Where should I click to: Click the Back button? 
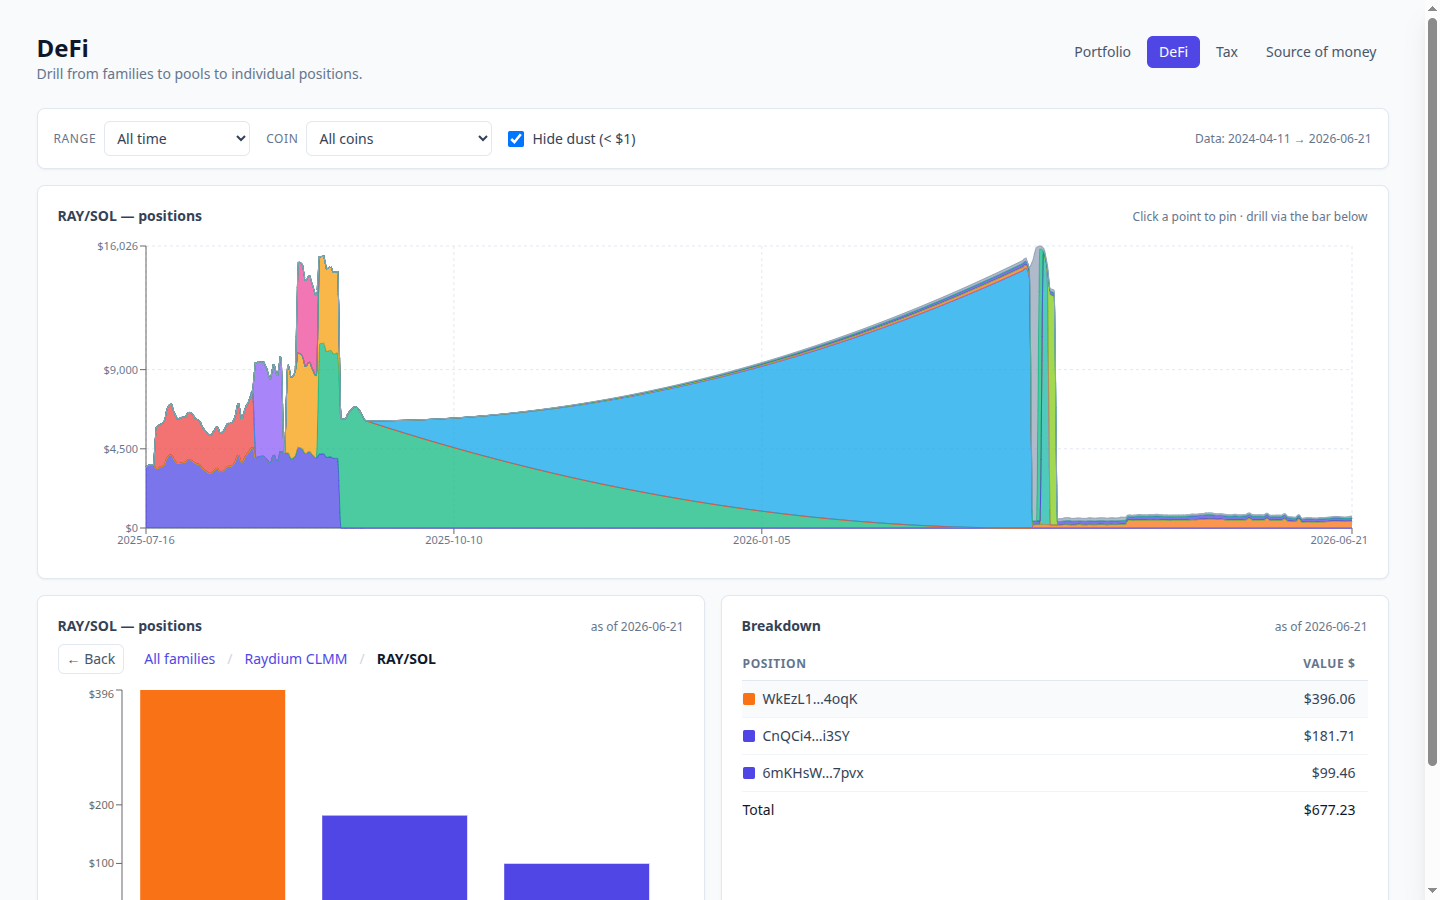91,659
